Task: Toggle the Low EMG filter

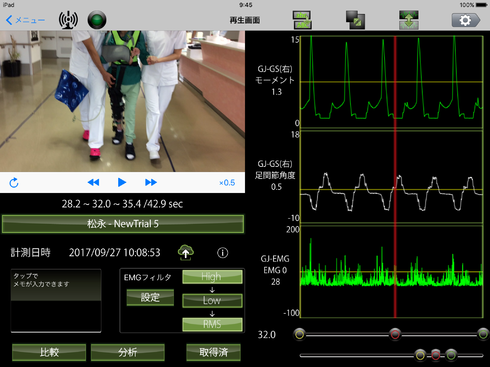Action: tap(212, 300)
